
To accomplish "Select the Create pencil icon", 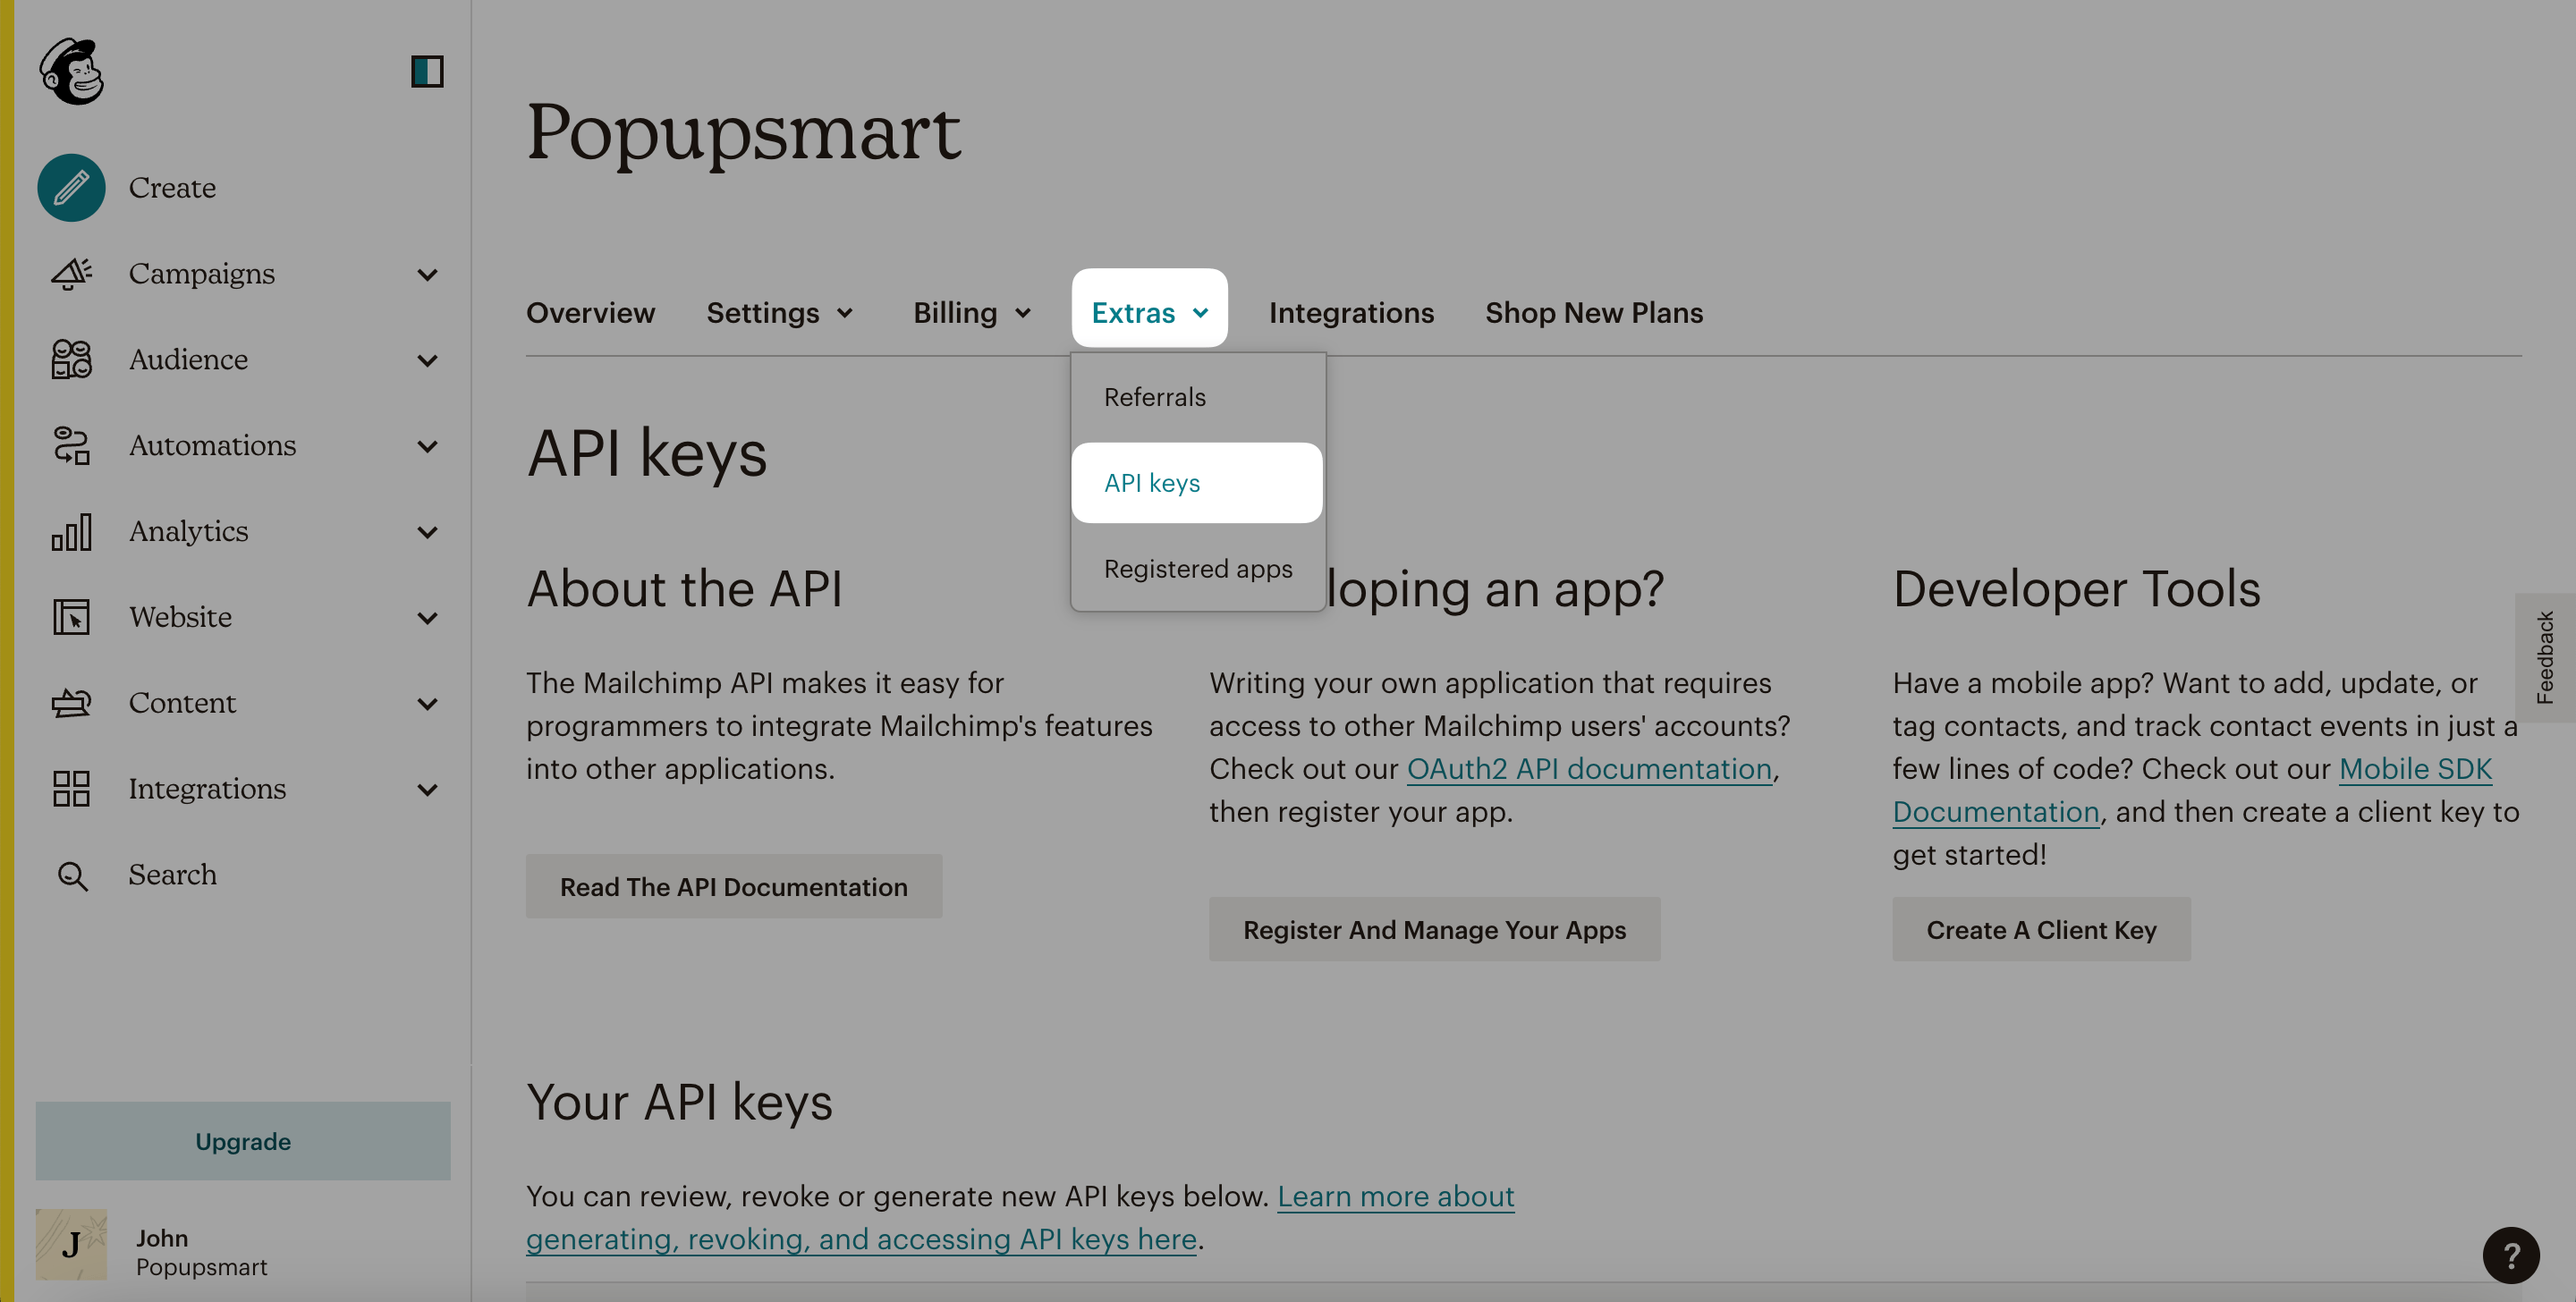I will point(72,186).
